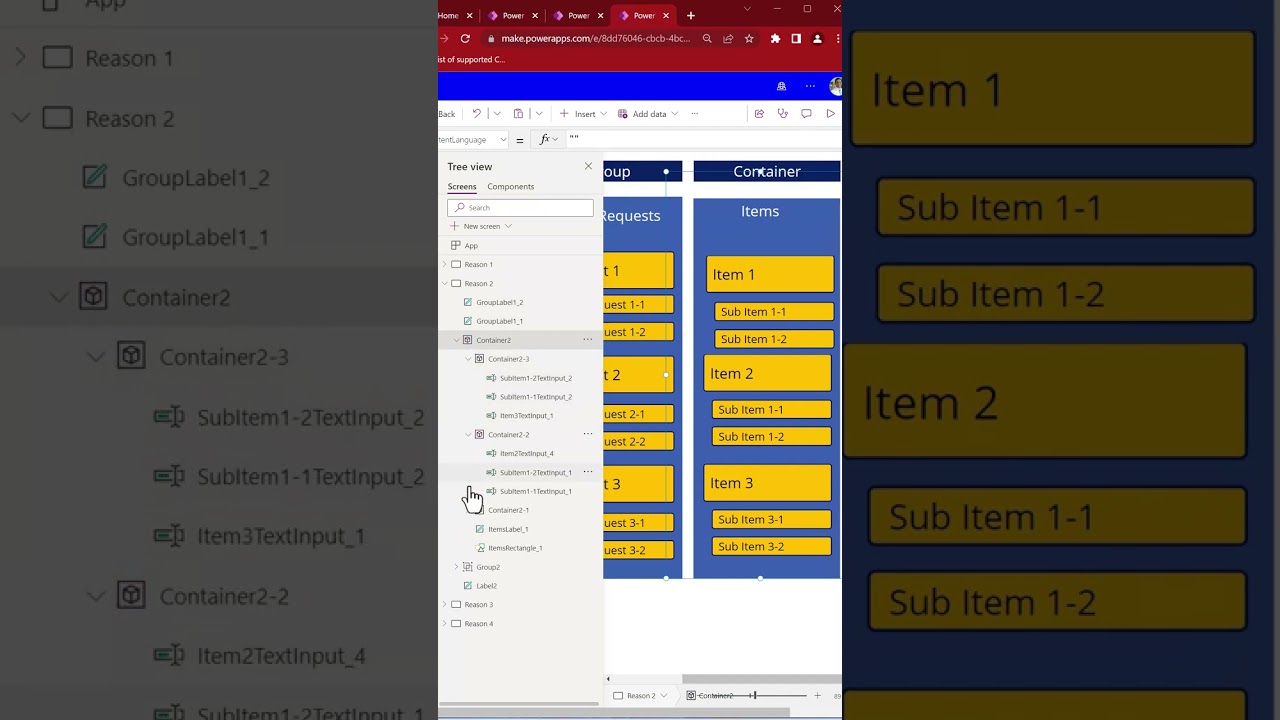Click the Undo icon in toolbar
Screen dimensions: 1280x720
coord(477,114)
